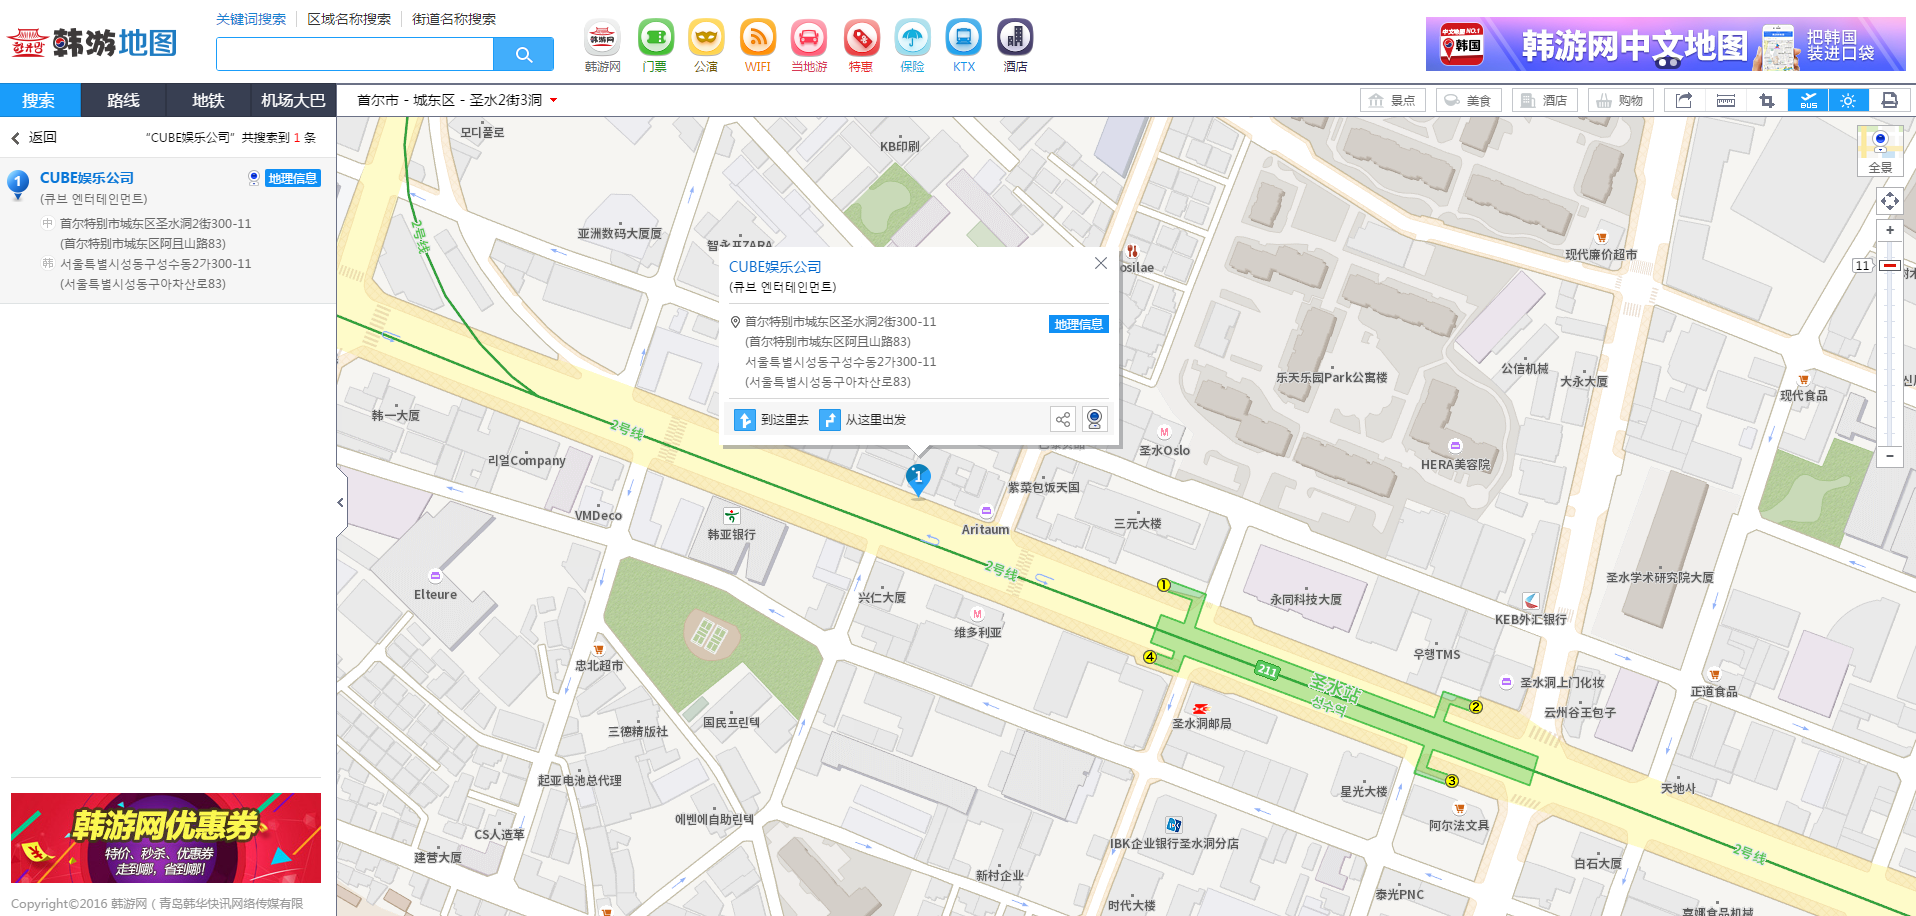This screenshot has height=916, width=1916.
Task: Click the keyword search input field
Action: pyautogui.click(x=355, y=54)
